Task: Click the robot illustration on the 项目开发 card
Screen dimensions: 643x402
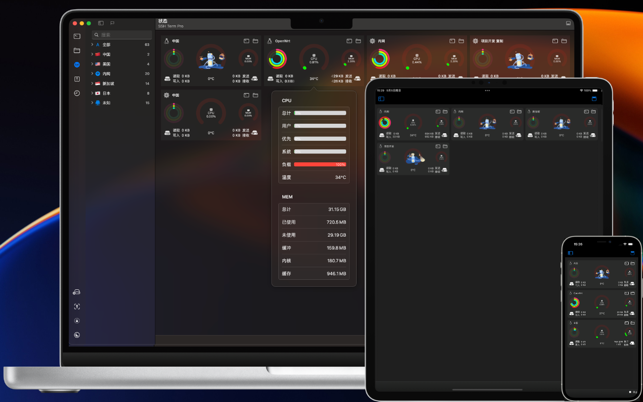Action: coord(520,59)
